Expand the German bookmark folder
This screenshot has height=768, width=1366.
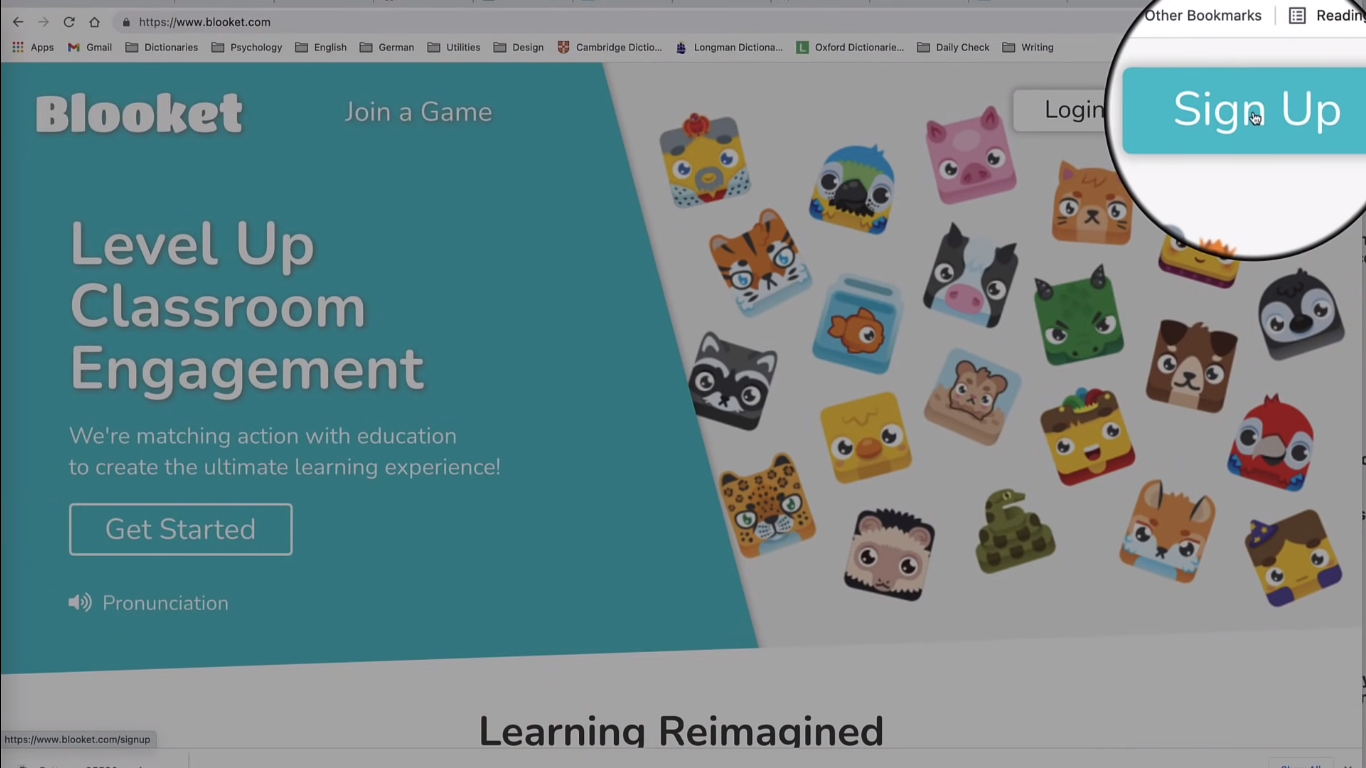pos(387,47)
